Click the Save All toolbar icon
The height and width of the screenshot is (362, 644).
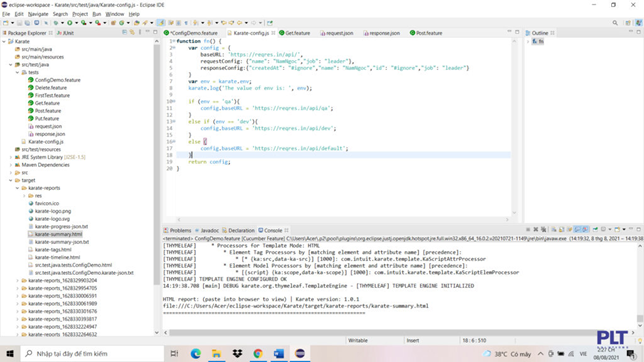(x=27, y=23)
